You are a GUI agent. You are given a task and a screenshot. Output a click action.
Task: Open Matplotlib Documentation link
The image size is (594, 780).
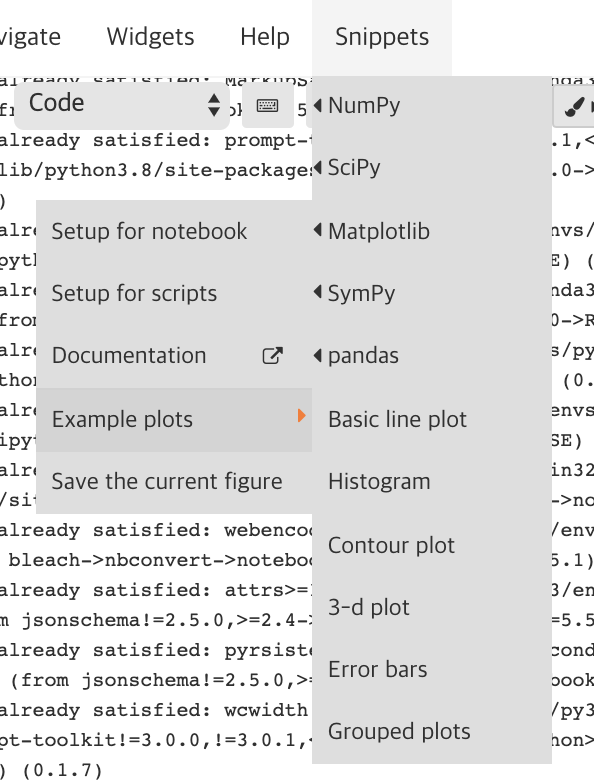click(x=174, y=356)
